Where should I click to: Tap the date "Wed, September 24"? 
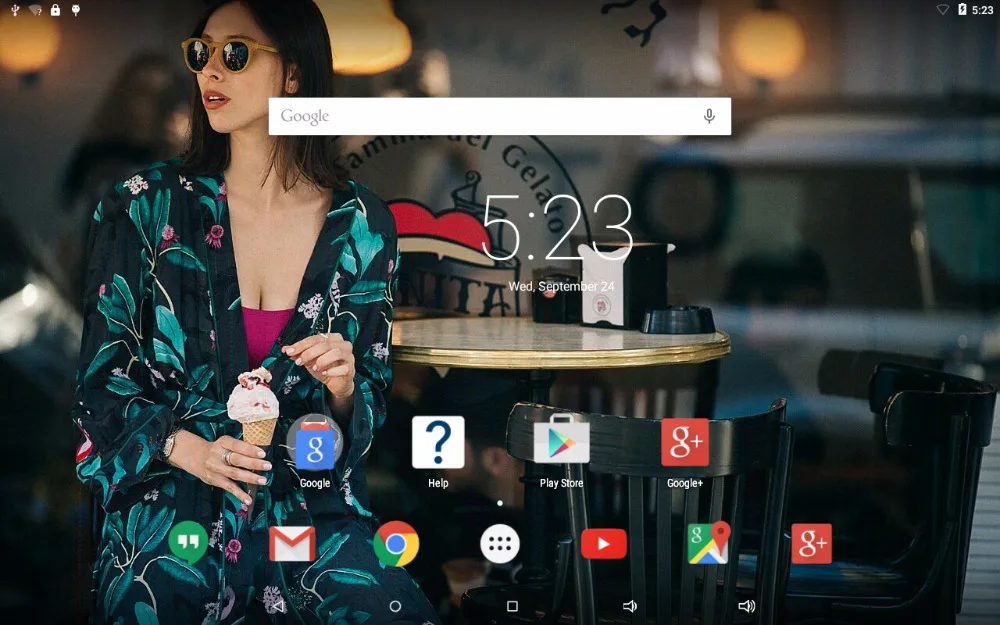point(561,286)
